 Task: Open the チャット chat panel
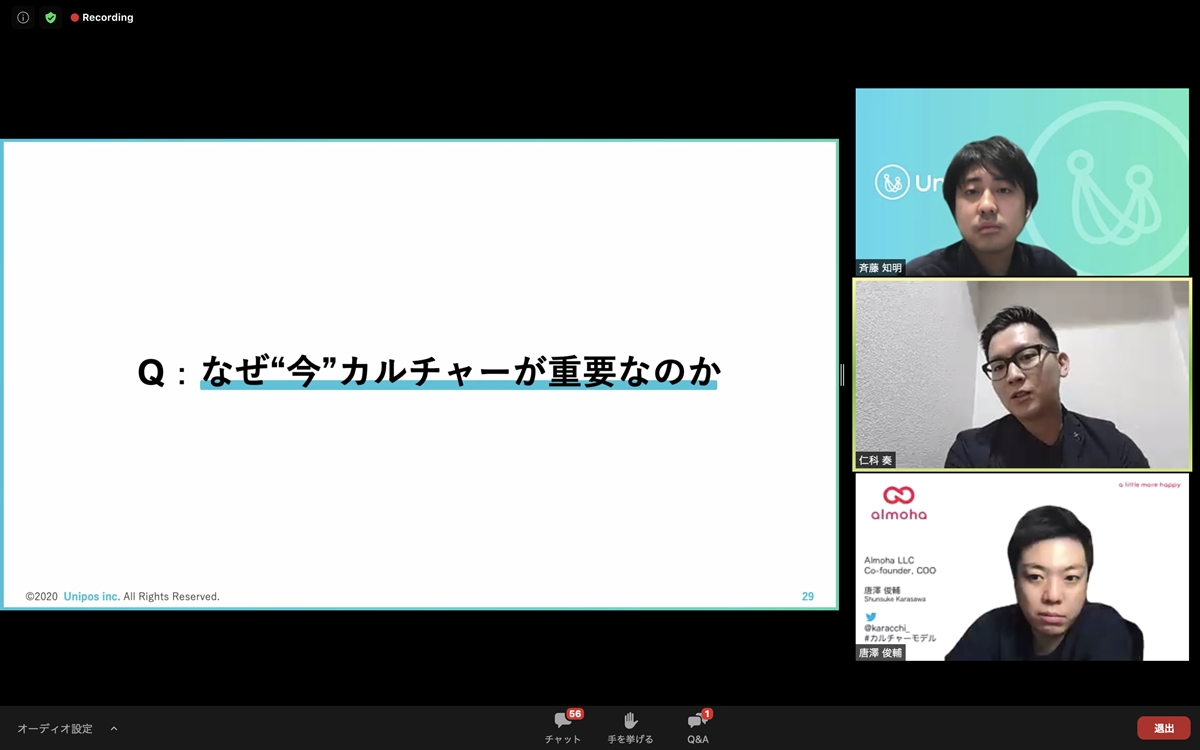(x=563, y=727)
